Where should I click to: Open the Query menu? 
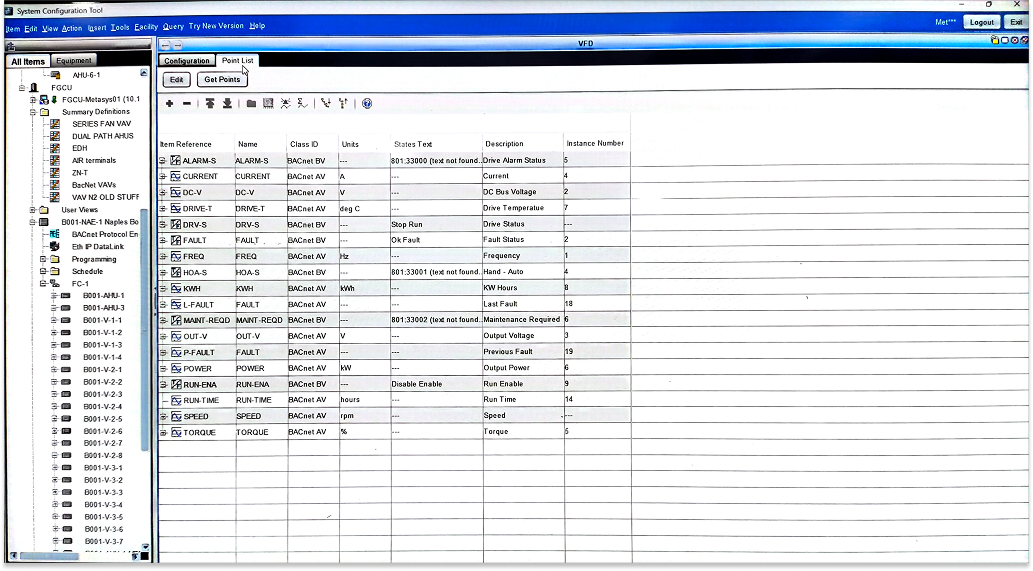173,27
